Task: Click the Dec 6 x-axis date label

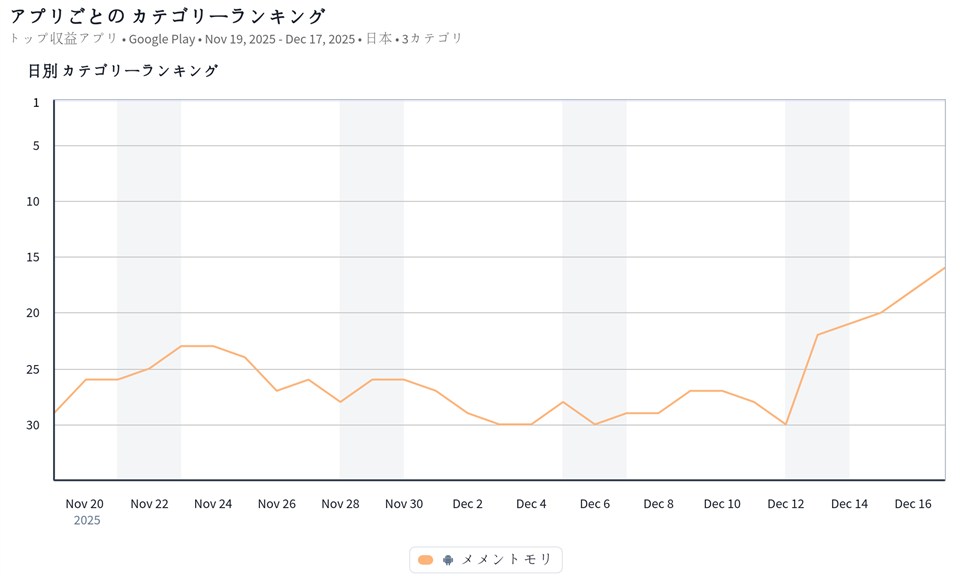Action: 594,504
